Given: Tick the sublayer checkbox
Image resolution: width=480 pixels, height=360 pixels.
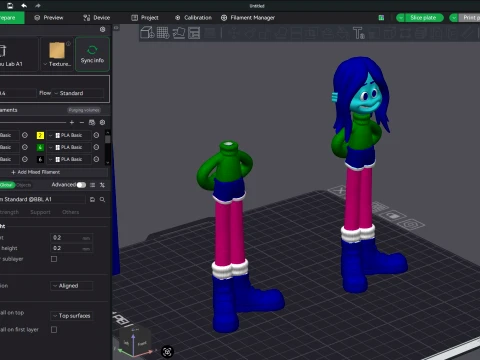Looking at the screenshot, I should (x=54, y=259).
